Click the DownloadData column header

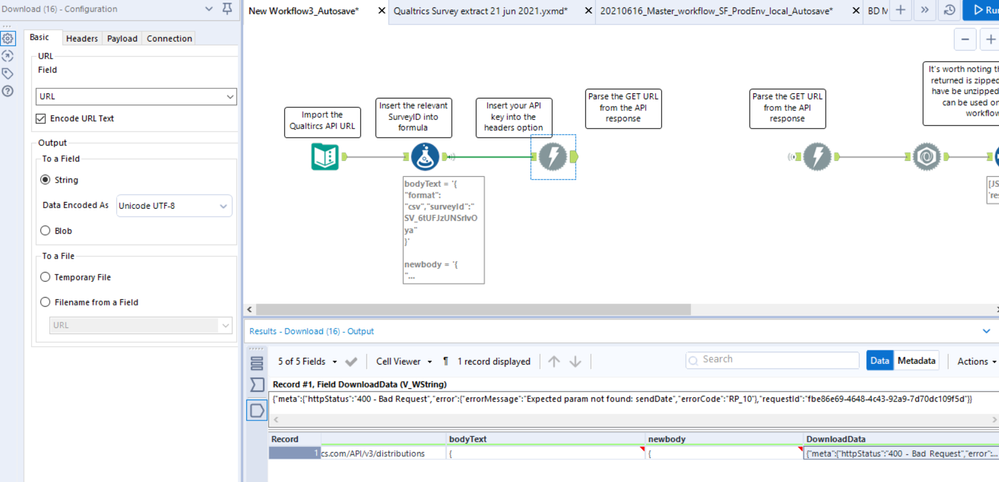tap(901, 439)
